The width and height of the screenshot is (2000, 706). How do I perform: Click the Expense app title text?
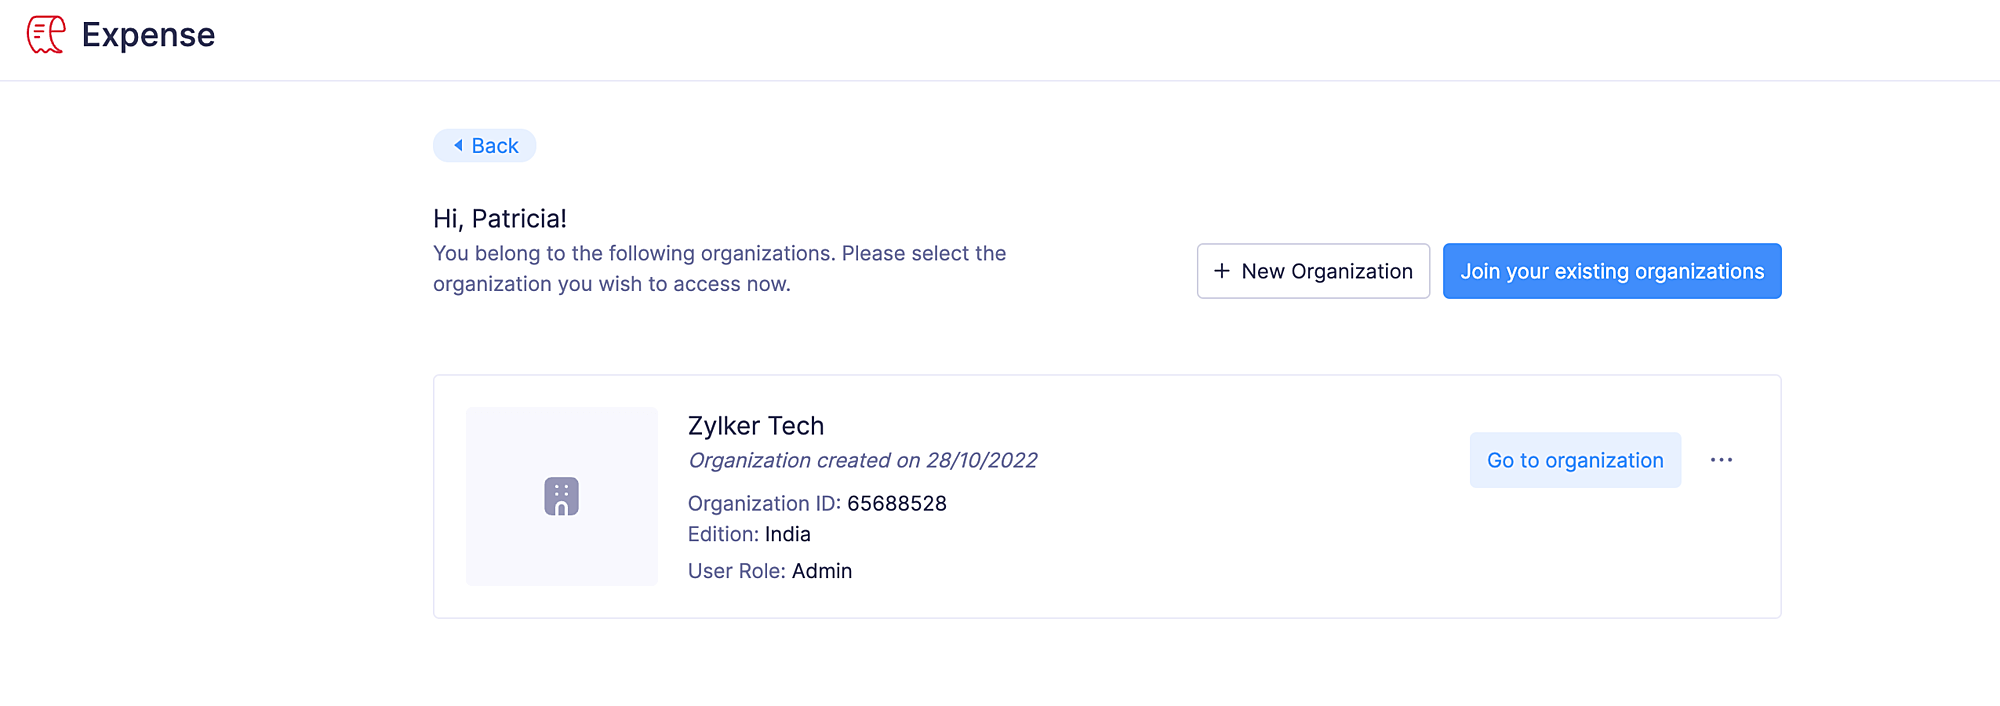tap(148, 35)
